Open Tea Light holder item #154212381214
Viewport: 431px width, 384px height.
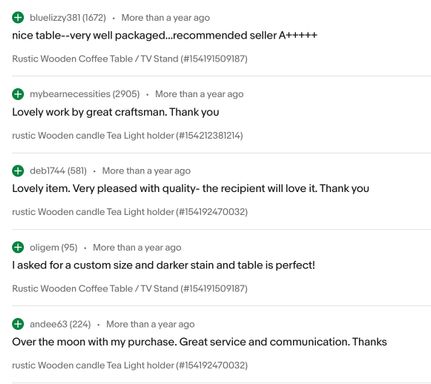127,135
